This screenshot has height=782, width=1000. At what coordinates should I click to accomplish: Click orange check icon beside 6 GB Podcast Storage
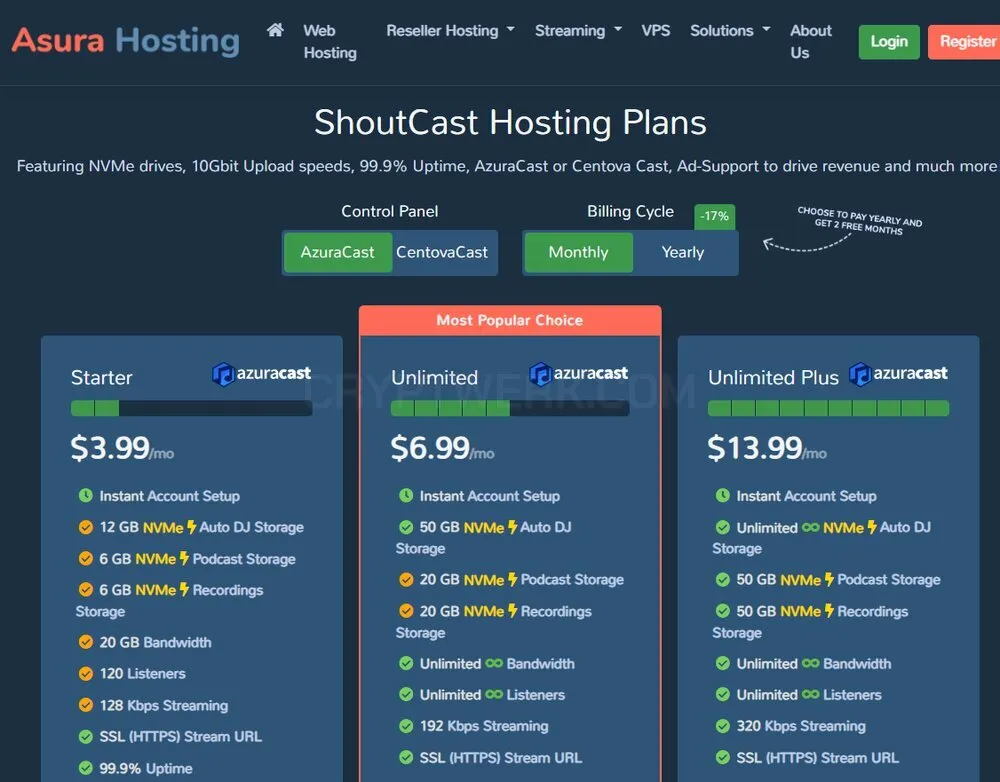[x=85, y=559]
